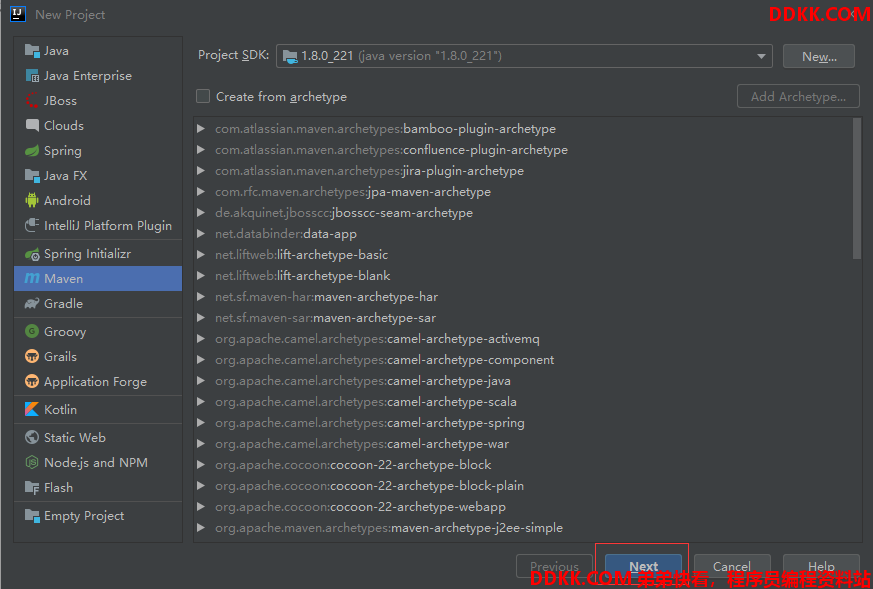Click the Next button
Viewport: 873px width, 589px height.
(643, 566)
